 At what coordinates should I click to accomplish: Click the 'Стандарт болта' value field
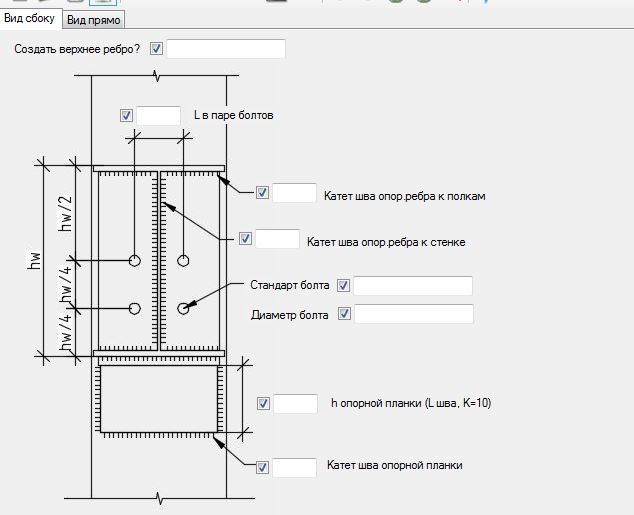pyautogui.click(x=413, y=286)
